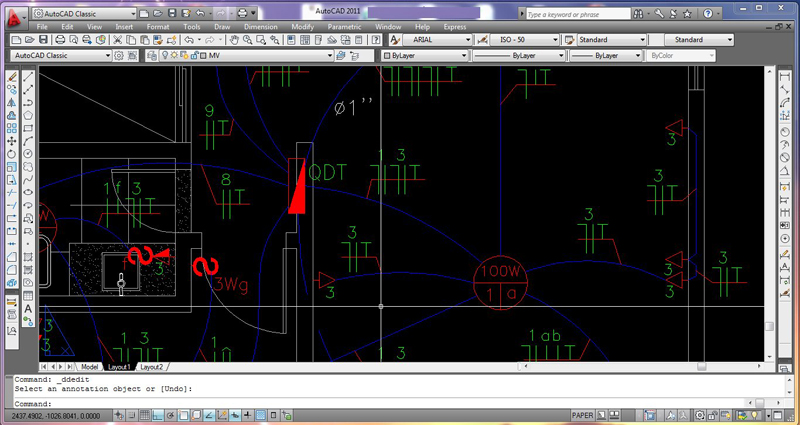Image resolution: width=800 pixels, height=425 pixels.
Task: Select the Line tool in Draw toolbar
Action: 28,76
